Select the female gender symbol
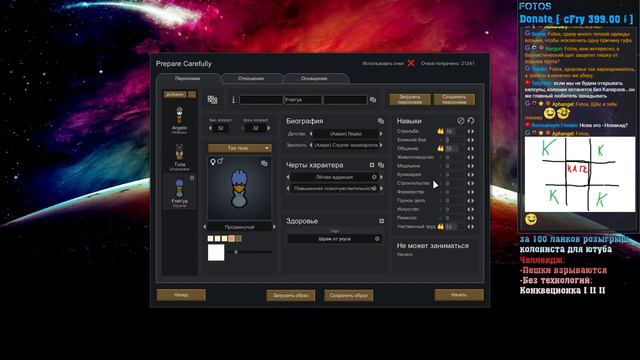640x360 pixels. (213, 162)
